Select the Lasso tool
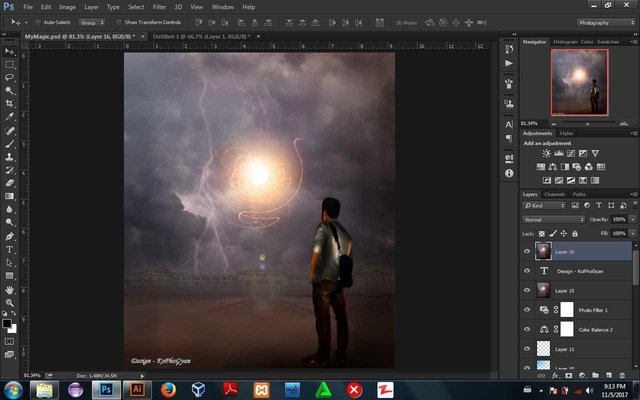The image size is (640, 400). [10, 76]
